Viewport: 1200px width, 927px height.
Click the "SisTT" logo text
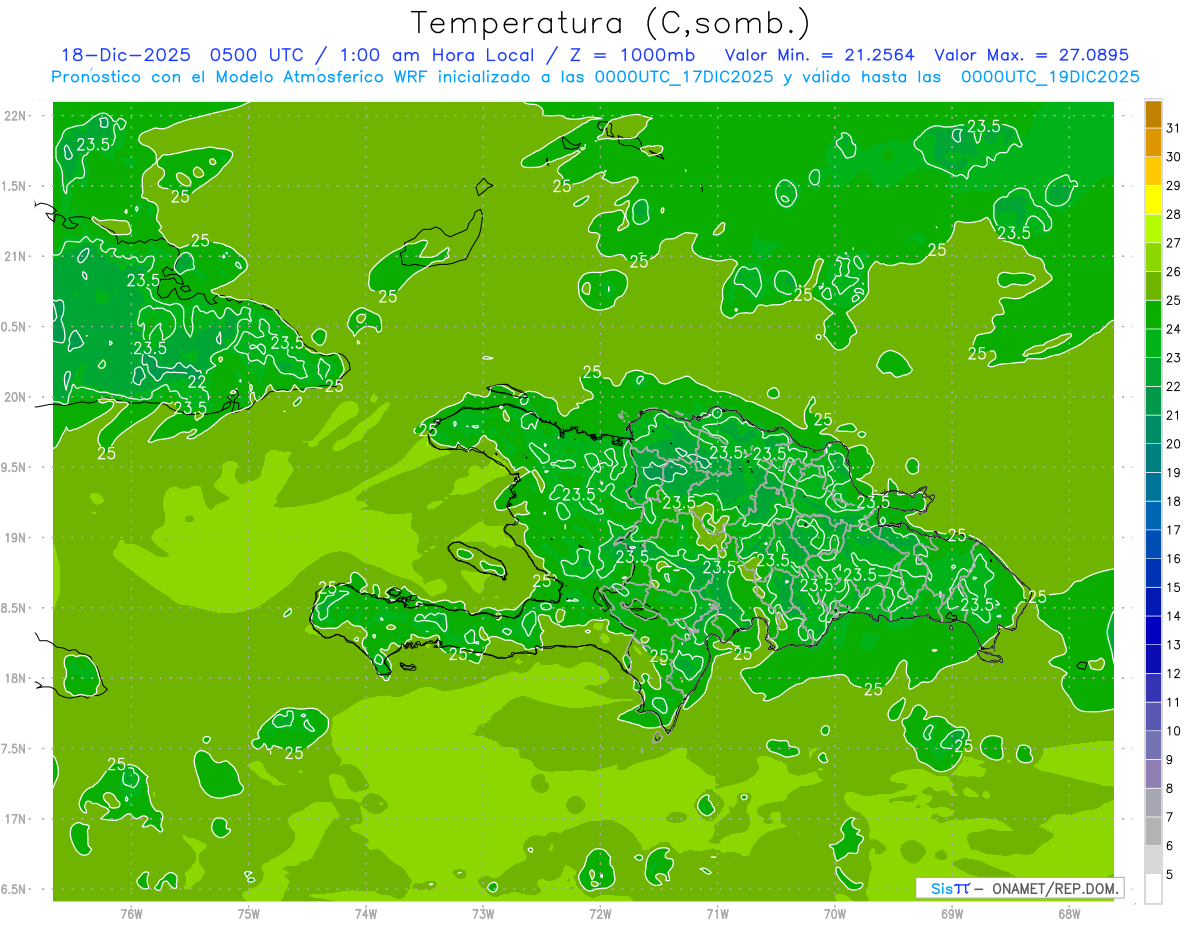949,888
